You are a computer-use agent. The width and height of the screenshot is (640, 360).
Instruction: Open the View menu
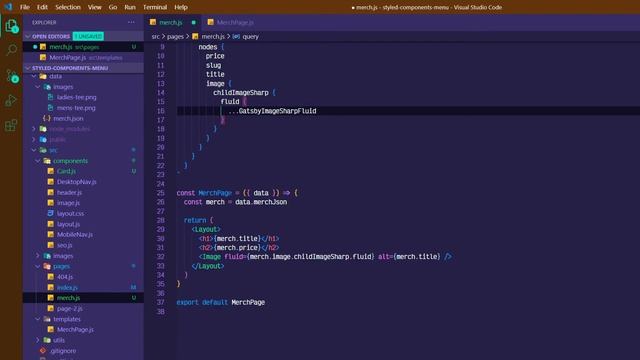(x=94, y=7)
